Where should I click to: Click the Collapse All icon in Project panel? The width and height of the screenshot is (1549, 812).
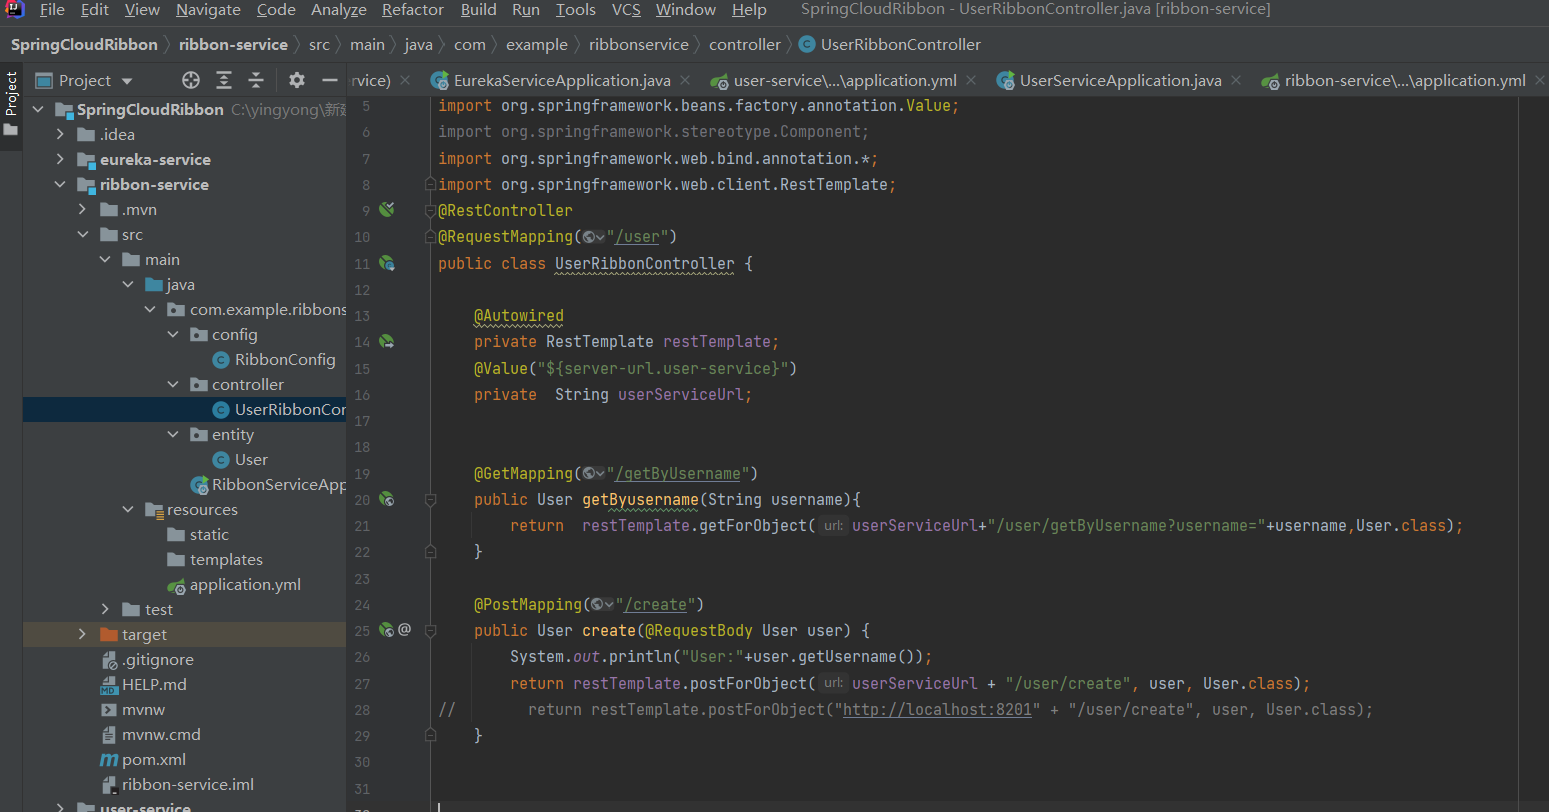tap(256, 80)
